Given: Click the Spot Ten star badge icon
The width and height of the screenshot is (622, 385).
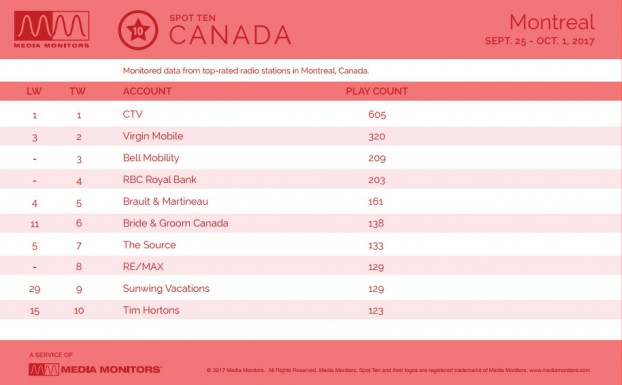Looking at the screenshot, I should tap(138, 30).
